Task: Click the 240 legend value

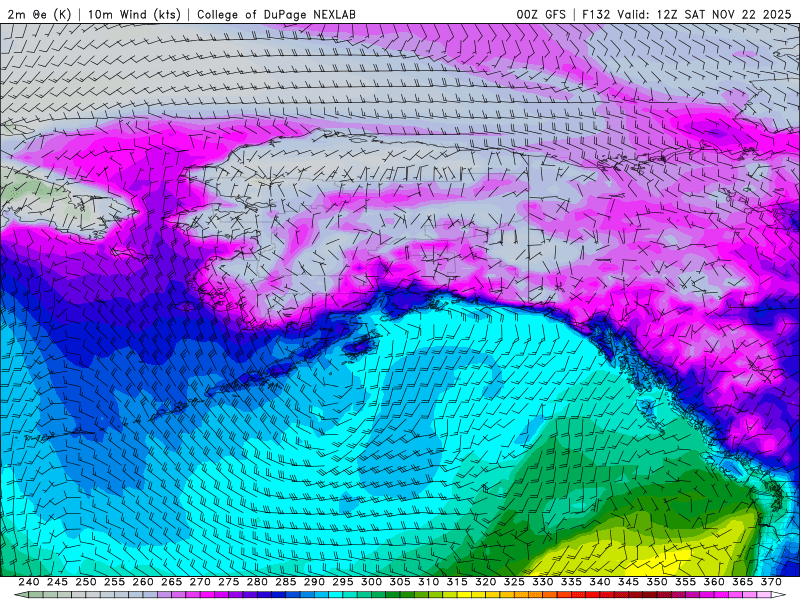Action: [29, 582]
